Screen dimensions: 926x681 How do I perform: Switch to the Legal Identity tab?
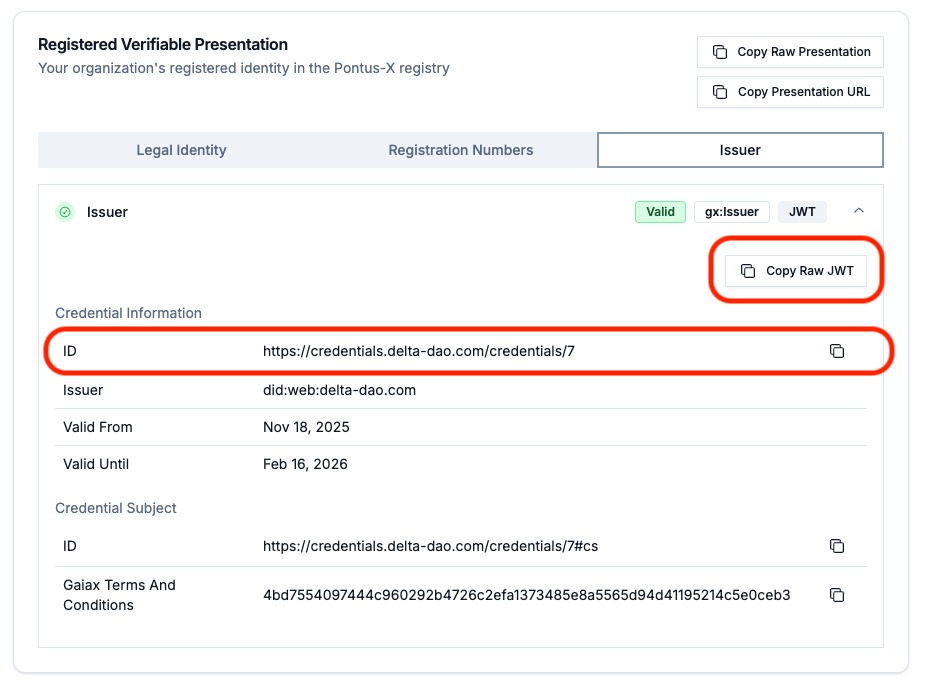[x=181, y=150]
